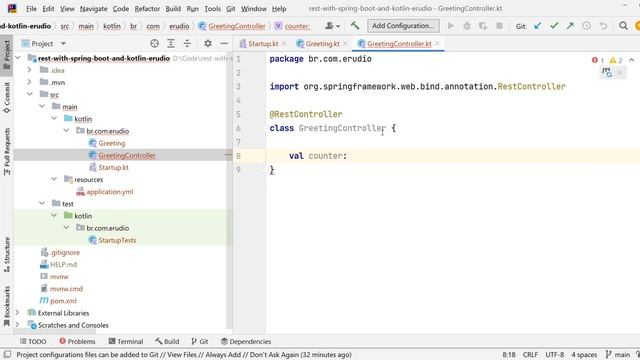This screenshot has width=640, height=360.
Task: Collapse the test folder
Action: point(42,203)
